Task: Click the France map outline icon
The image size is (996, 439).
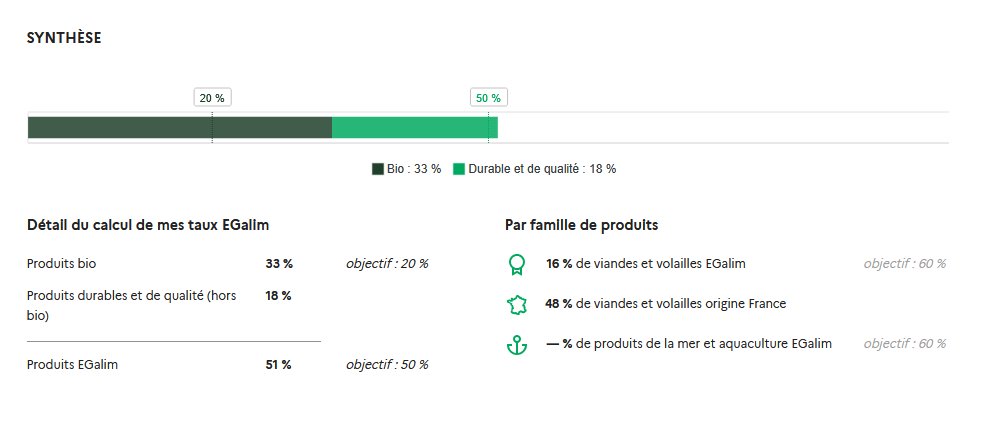Action: (516, 304)
